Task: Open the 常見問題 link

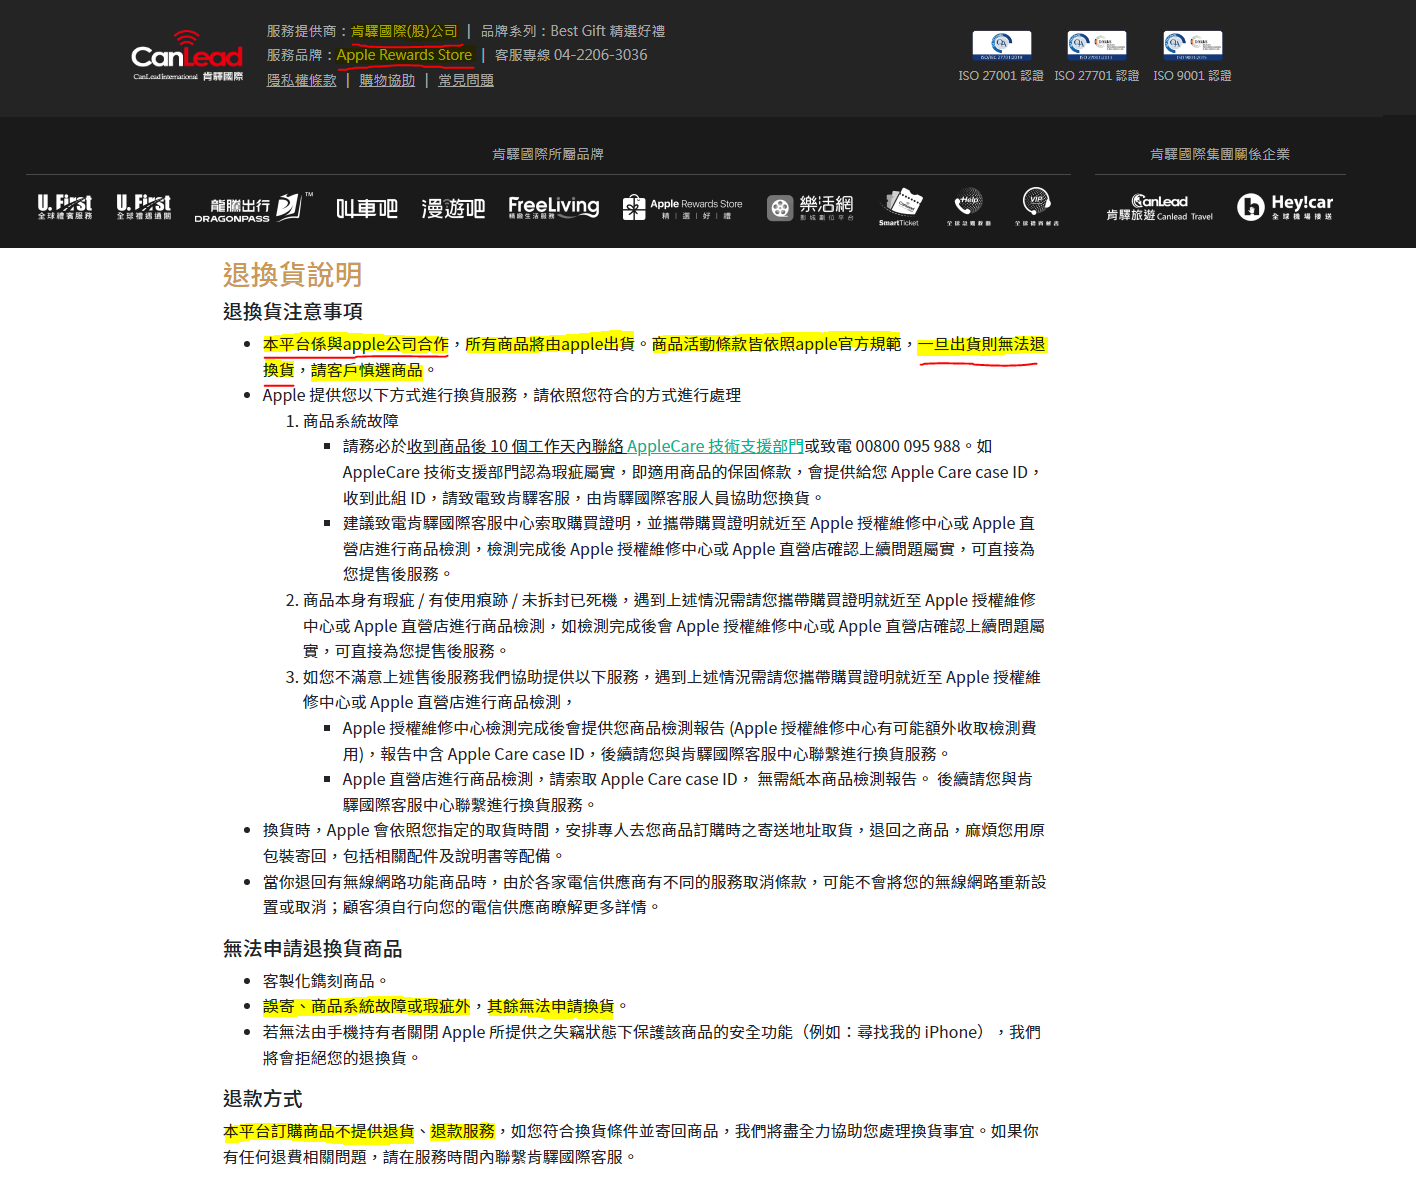Action: point(466,80)
